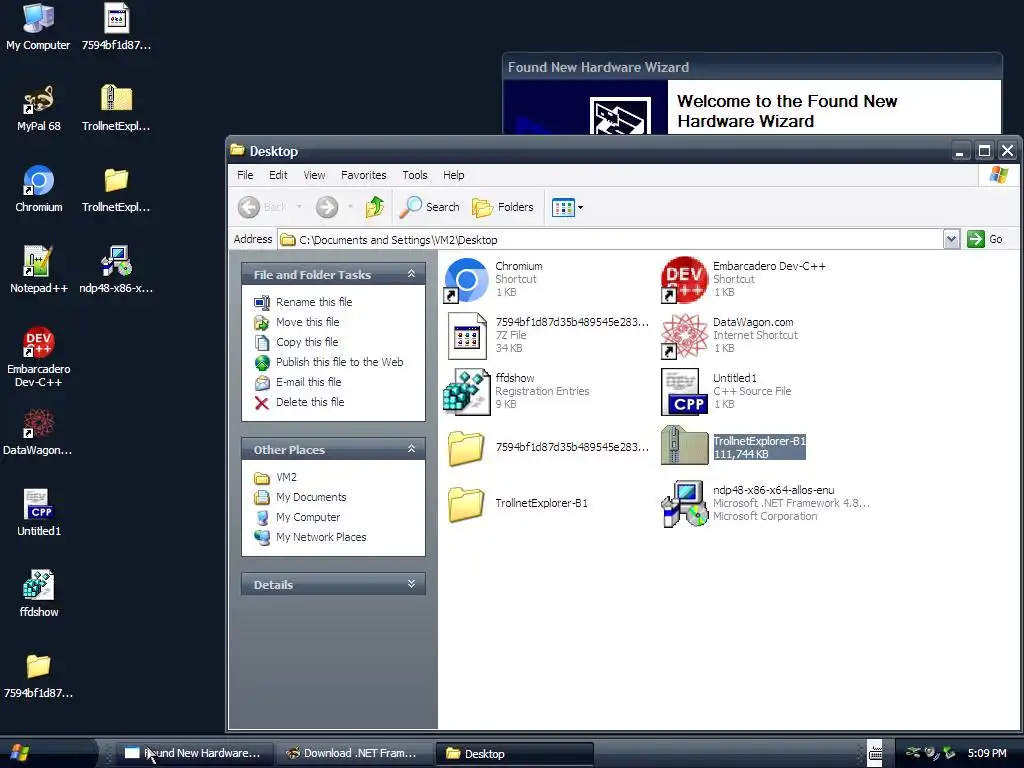Click the Search toolbar button

click(x=430, y=207)
